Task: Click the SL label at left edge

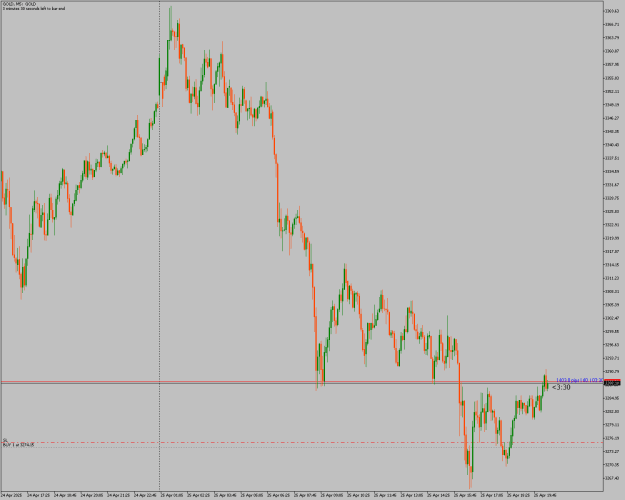Action: coord(5,440)
